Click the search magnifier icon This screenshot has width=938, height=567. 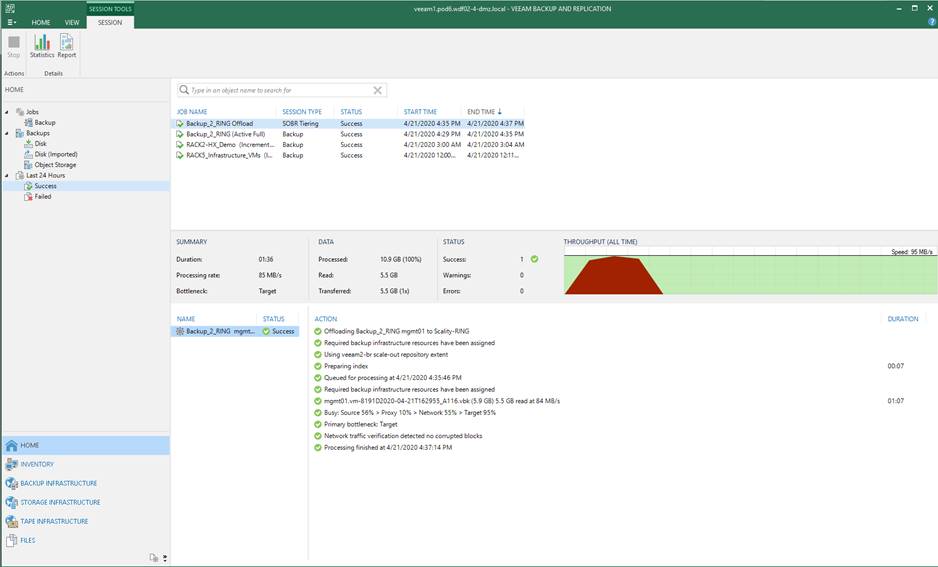(x=184, y=90)
